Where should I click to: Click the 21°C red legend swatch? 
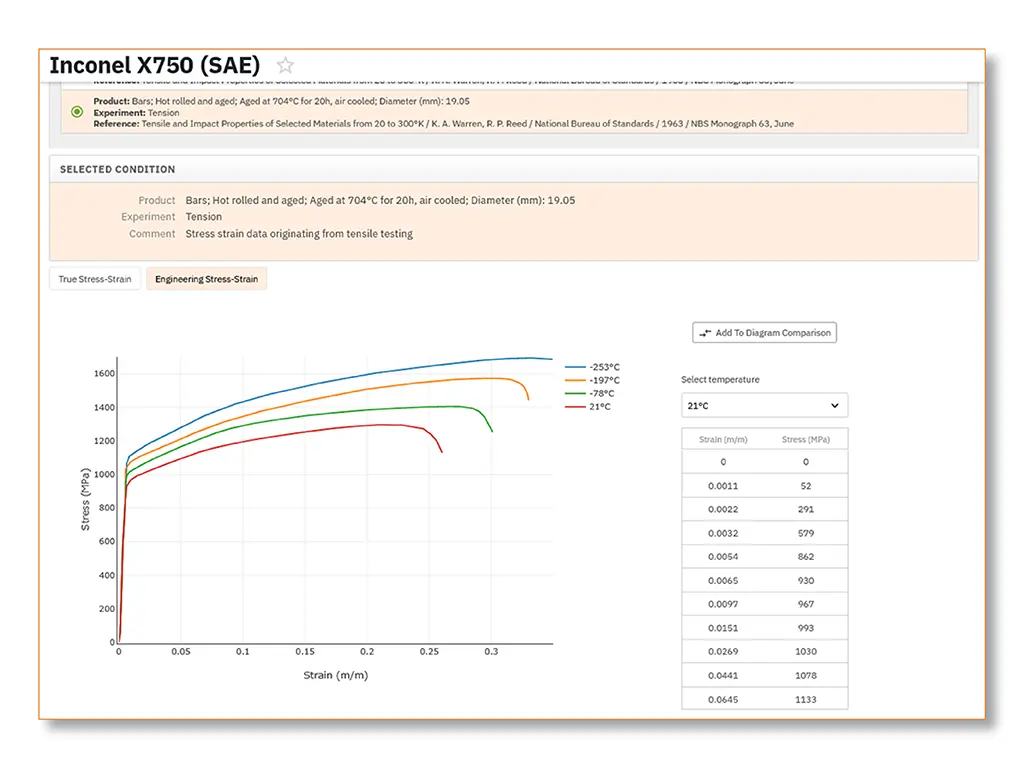tap(575, 407)
